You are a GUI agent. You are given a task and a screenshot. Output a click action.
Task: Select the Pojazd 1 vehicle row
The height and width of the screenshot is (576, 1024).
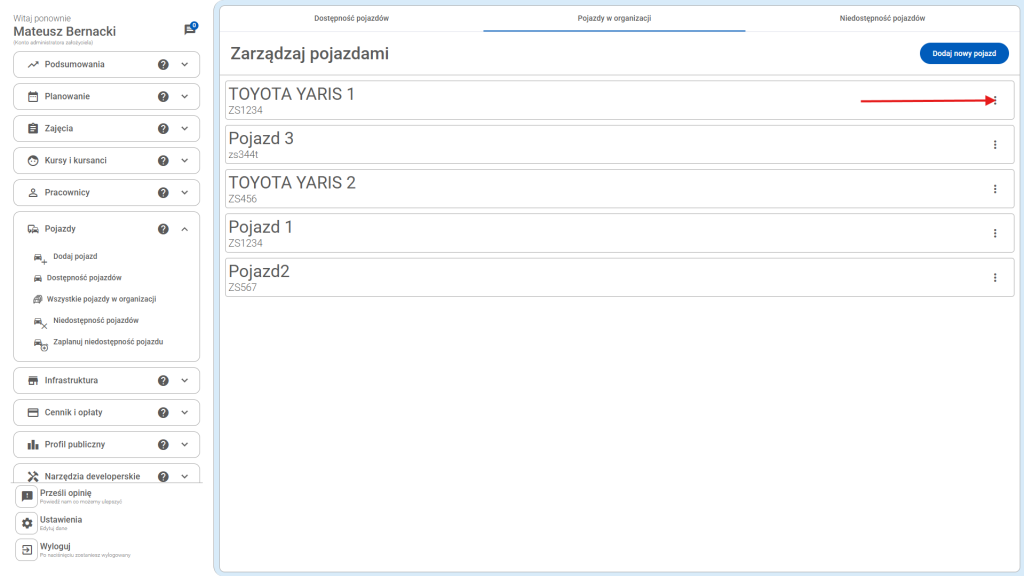[x=600, y=233]
